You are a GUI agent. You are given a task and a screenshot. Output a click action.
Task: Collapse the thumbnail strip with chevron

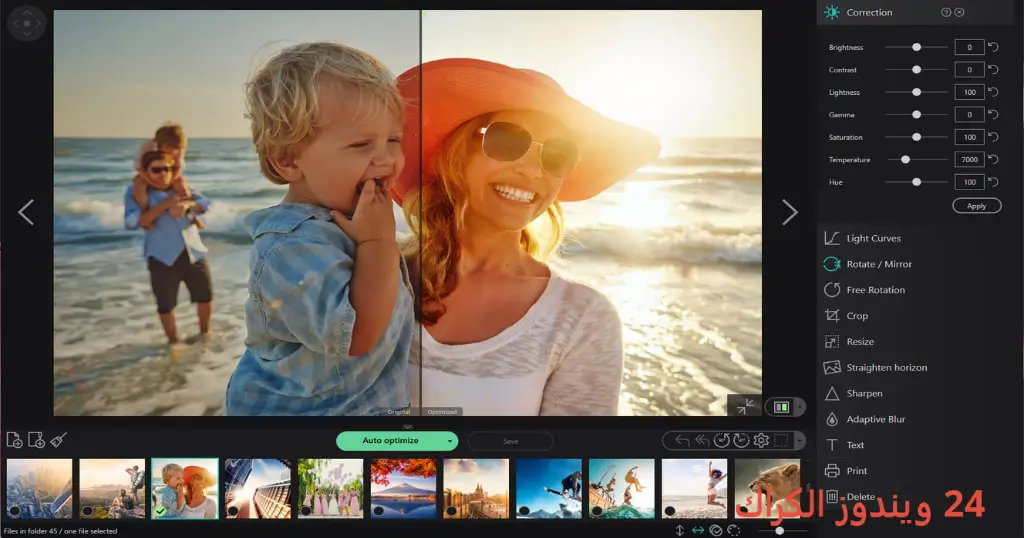click(x=408, y=426)
